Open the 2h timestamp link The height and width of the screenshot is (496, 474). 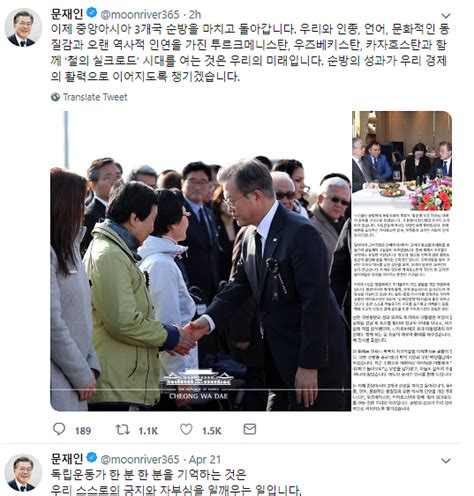[195, 14]
